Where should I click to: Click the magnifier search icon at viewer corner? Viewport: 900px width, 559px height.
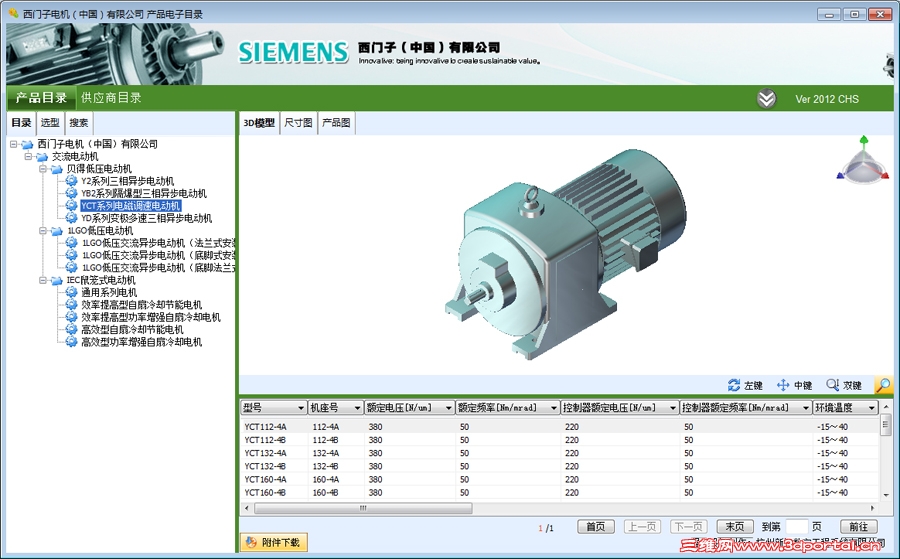883,385
